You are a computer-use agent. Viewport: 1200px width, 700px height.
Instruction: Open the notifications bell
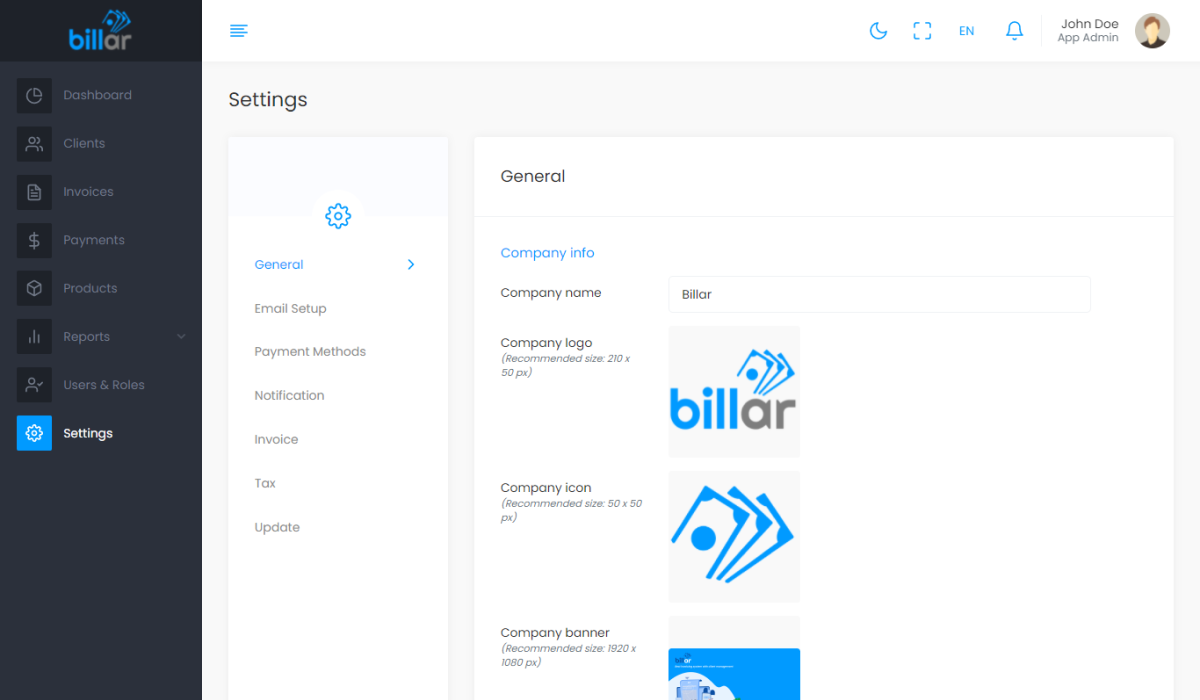pyautogui.click(x=1014, y=31)
